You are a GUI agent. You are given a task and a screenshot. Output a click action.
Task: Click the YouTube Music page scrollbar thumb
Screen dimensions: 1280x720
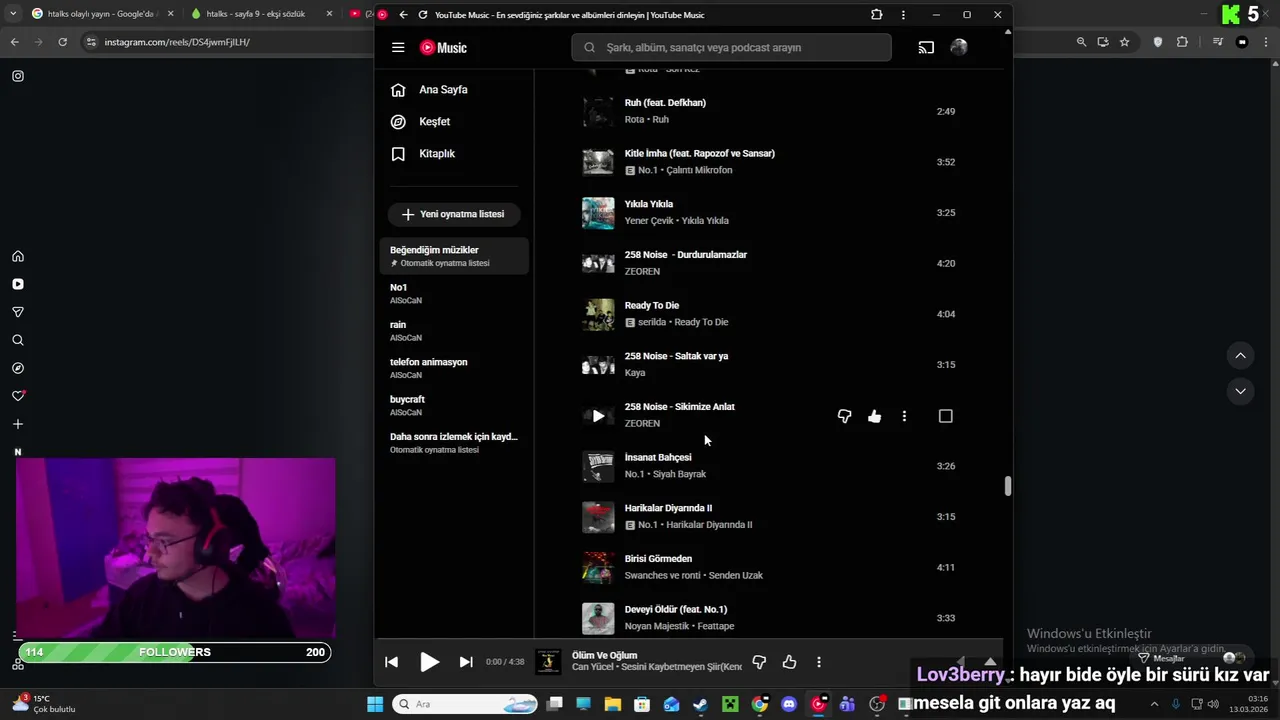(1008, 486)
